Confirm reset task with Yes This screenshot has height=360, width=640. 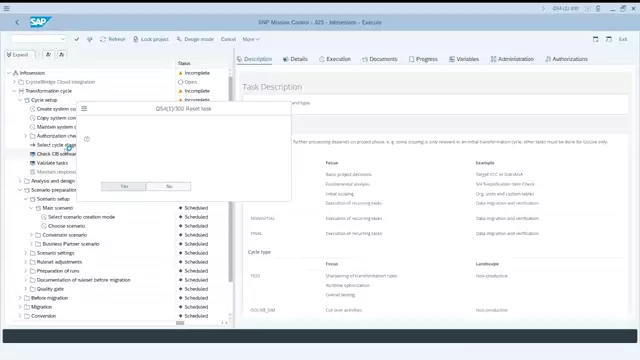click(x=124, y=186)
